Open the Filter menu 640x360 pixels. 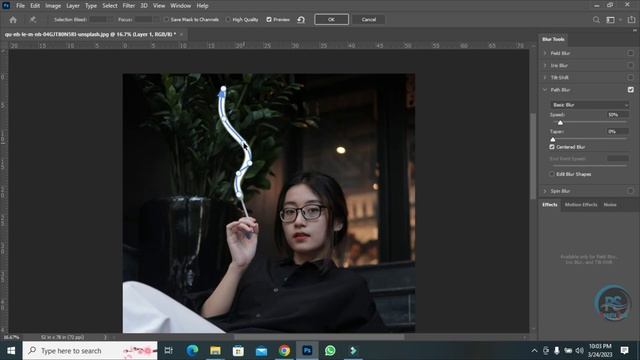[x=129, y=6]
